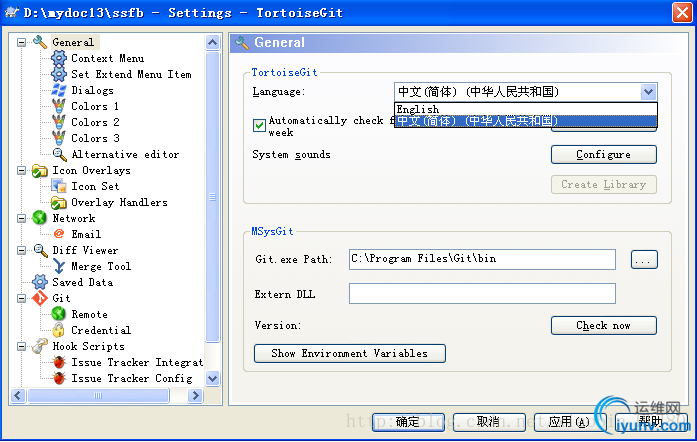Click the Check now button
Screen dimensions: 697x442
(x=604, y=325)
